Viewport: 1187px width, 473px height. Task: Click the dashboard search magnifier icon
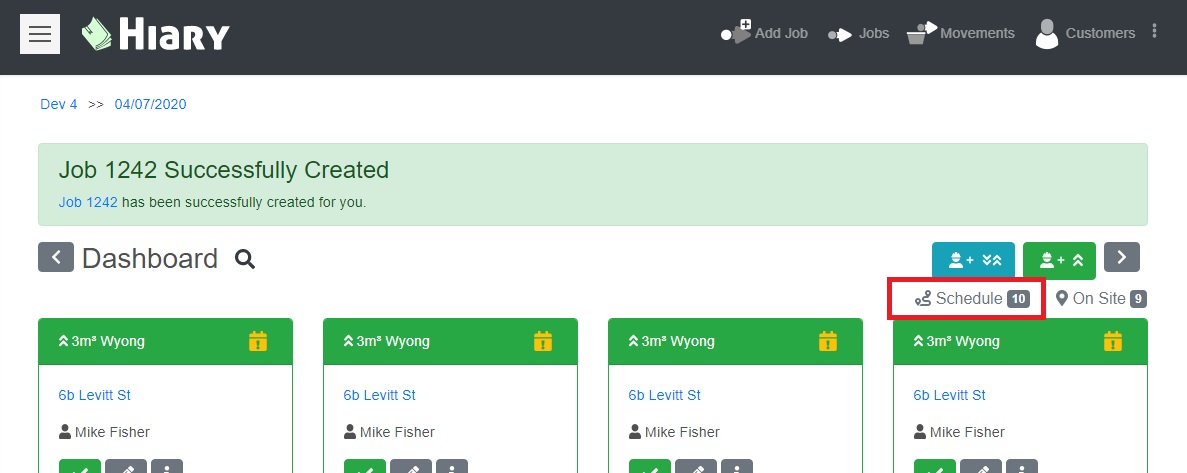pyautogui.click(x=245, y=260)
